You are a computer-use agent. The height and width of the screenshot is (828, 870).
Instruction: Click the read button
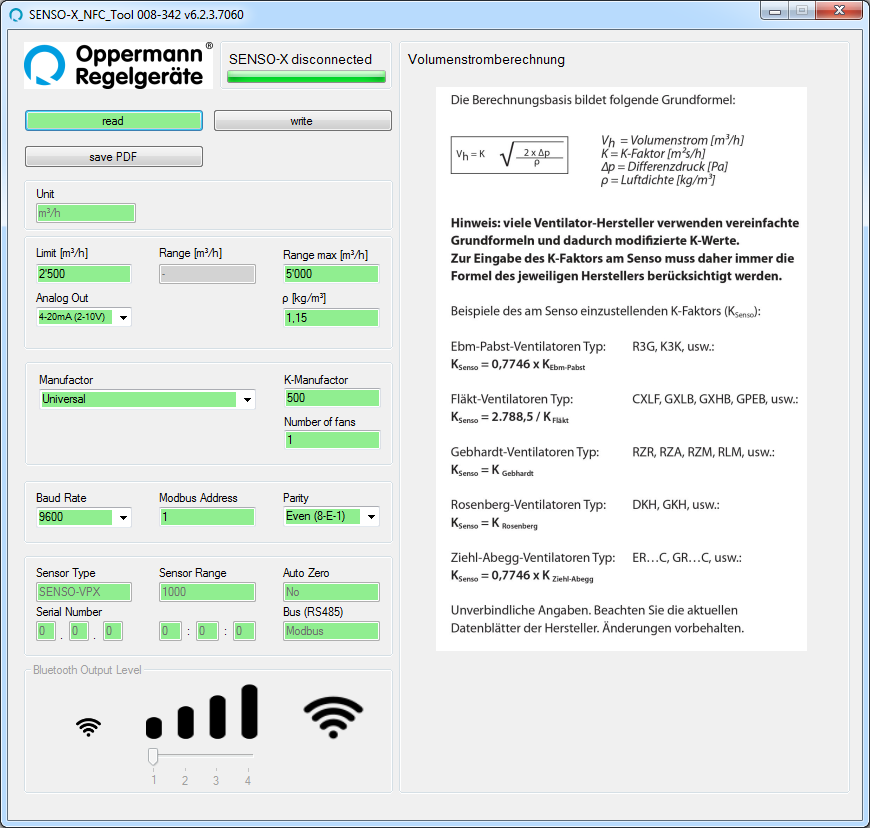coord(114,120)
